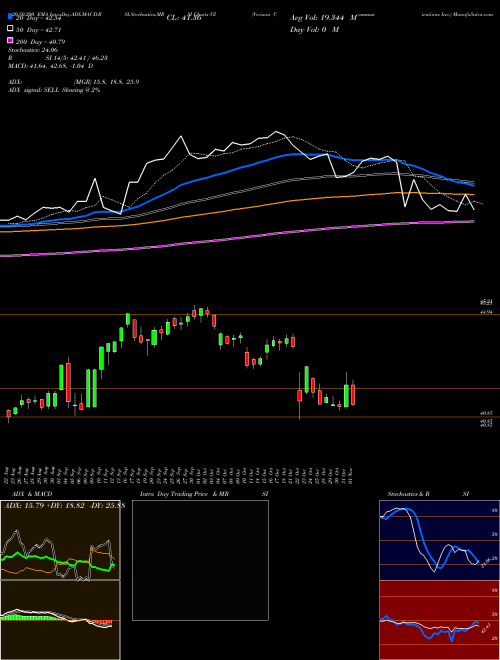Click the 'CL: 41.36' closing price text
The width and height of the screenshot is (500, 660).
(184, 18)
